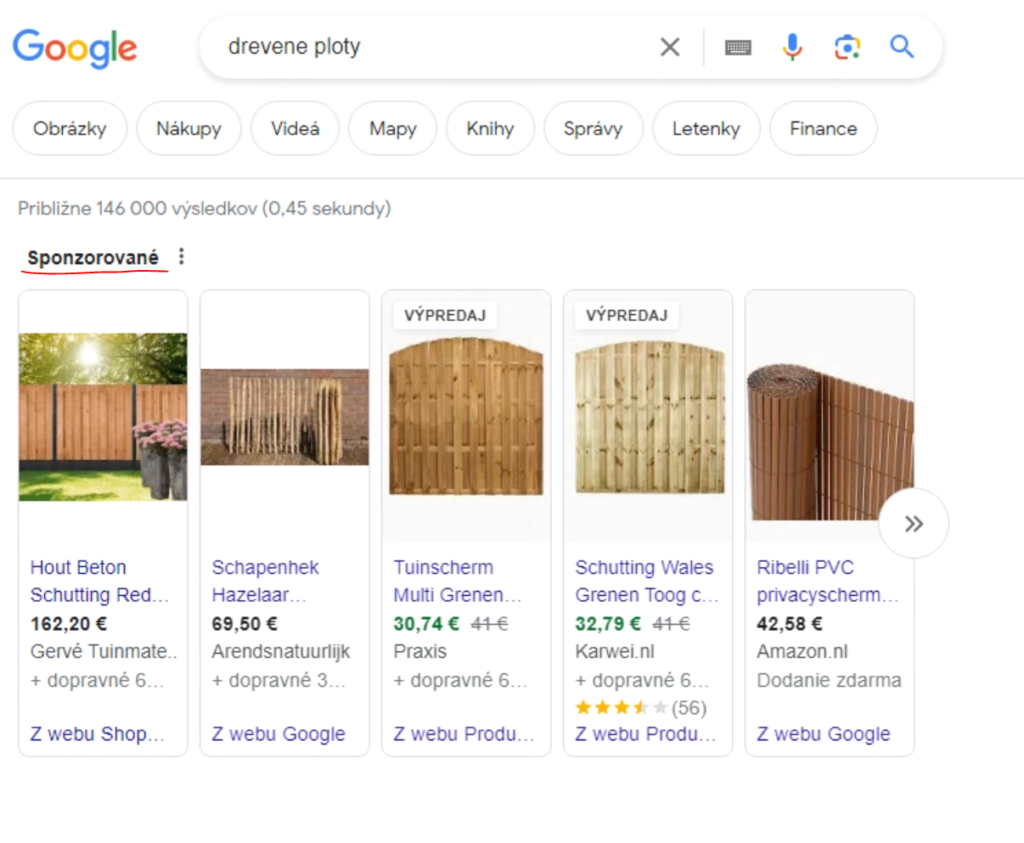The width and height of the screenshot is (1024, 843).
Task: Click the 32,79 € sale price
Action: [x=608, y=624]
